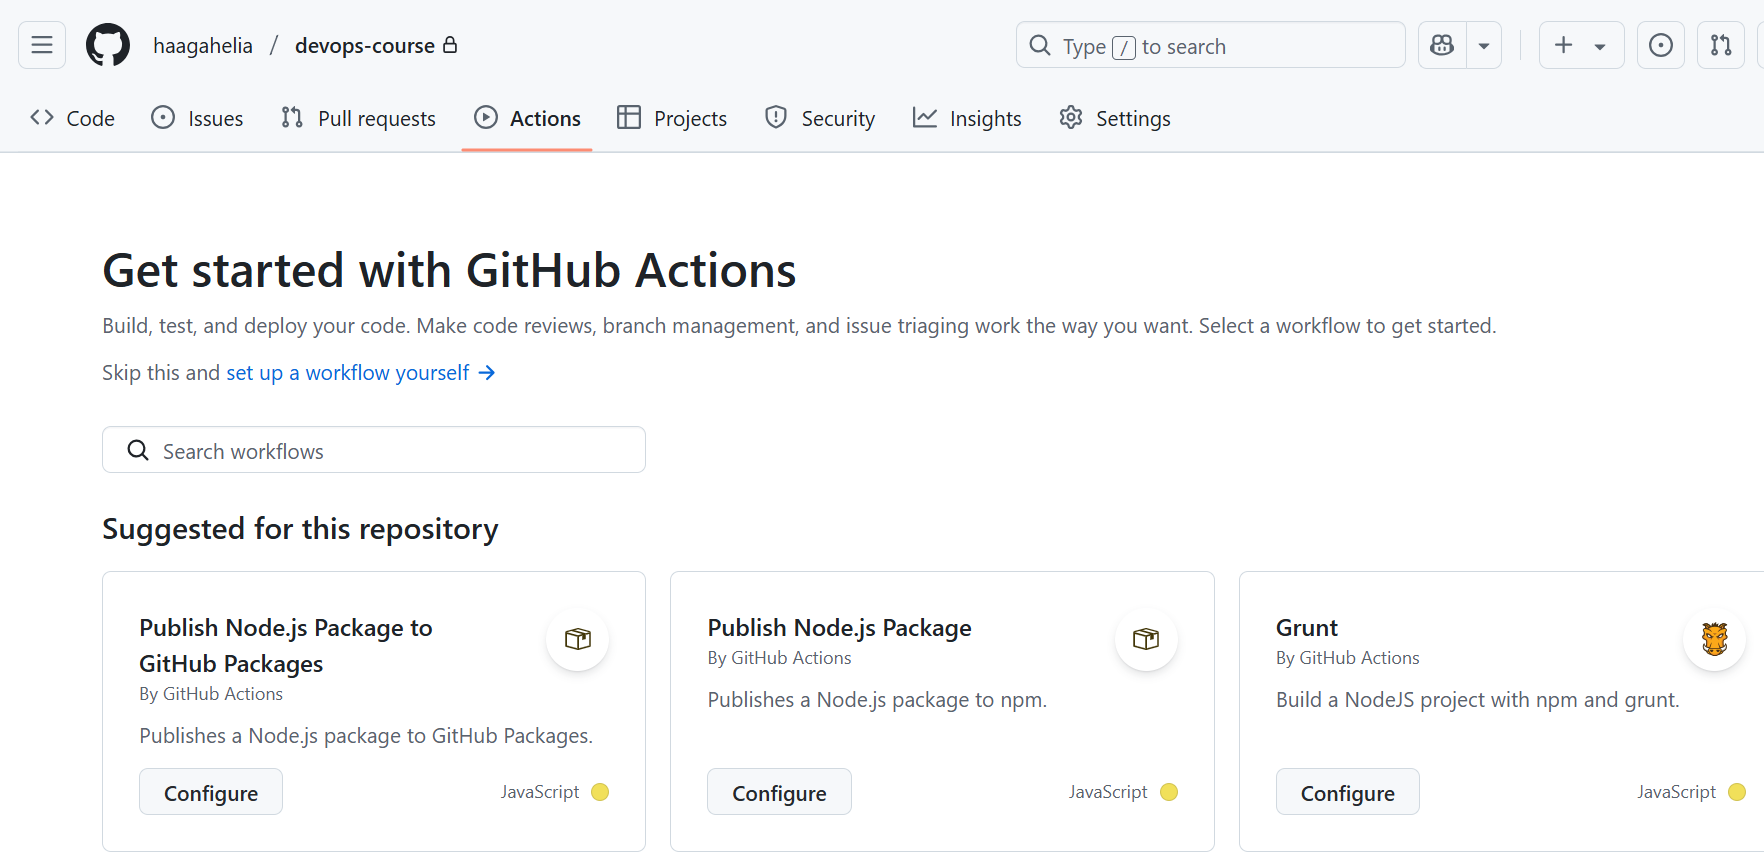This screenshot has height=859, width=1764.
Task: Expand the Copilot dropdown arrow
Action: pyautogui.click(x=1484, y=45)
